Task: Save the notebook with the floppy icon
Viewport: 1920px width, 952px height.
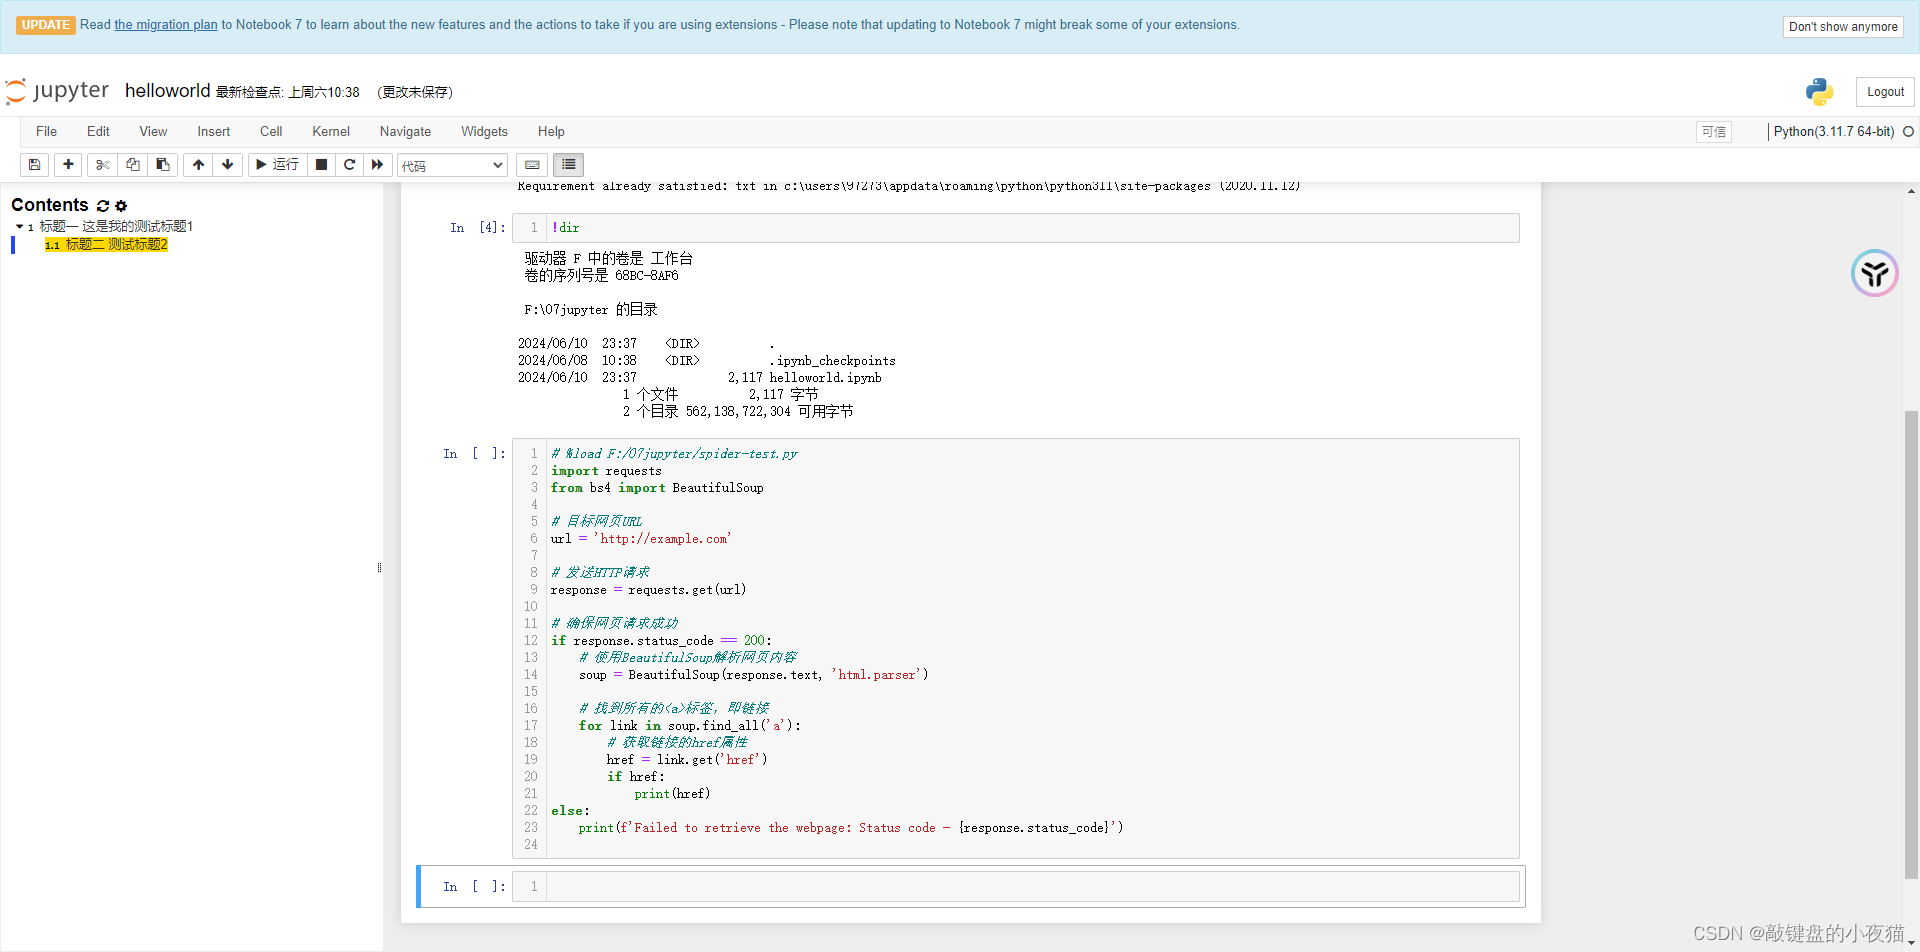Action: (x=34, y=165)
